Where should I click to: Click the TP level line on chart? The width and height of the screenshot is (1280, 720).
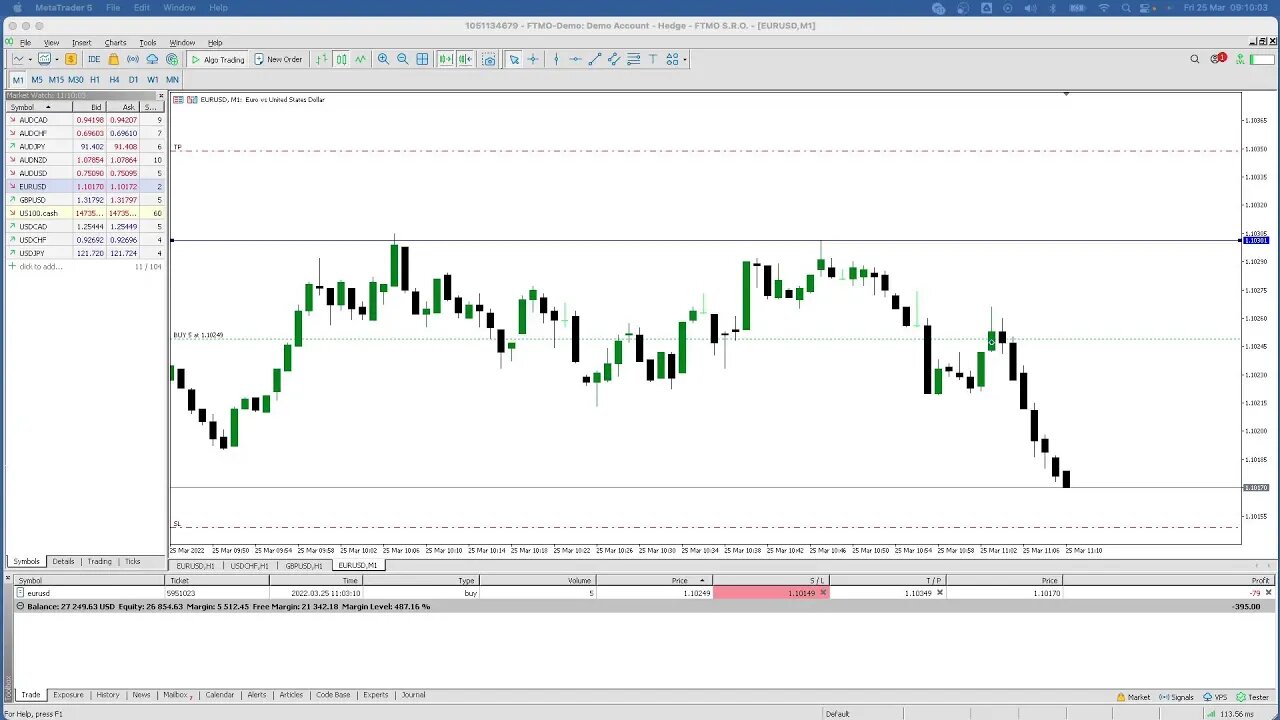[705, 150]
